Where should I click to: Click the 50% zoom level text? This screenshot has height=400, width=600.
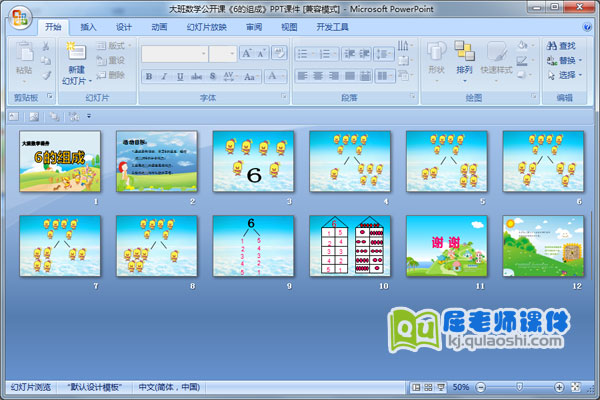[x=461, y=387]
